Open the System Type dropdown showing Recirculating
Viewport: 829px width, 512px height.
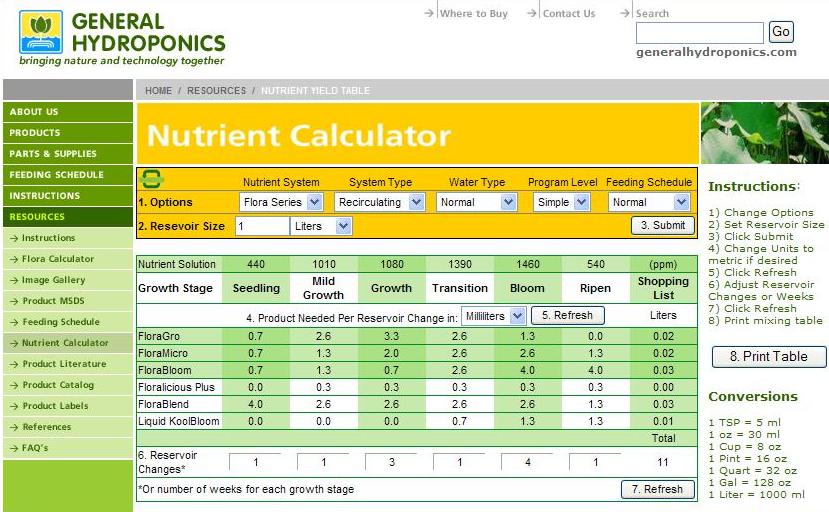[x=379, y=202]
